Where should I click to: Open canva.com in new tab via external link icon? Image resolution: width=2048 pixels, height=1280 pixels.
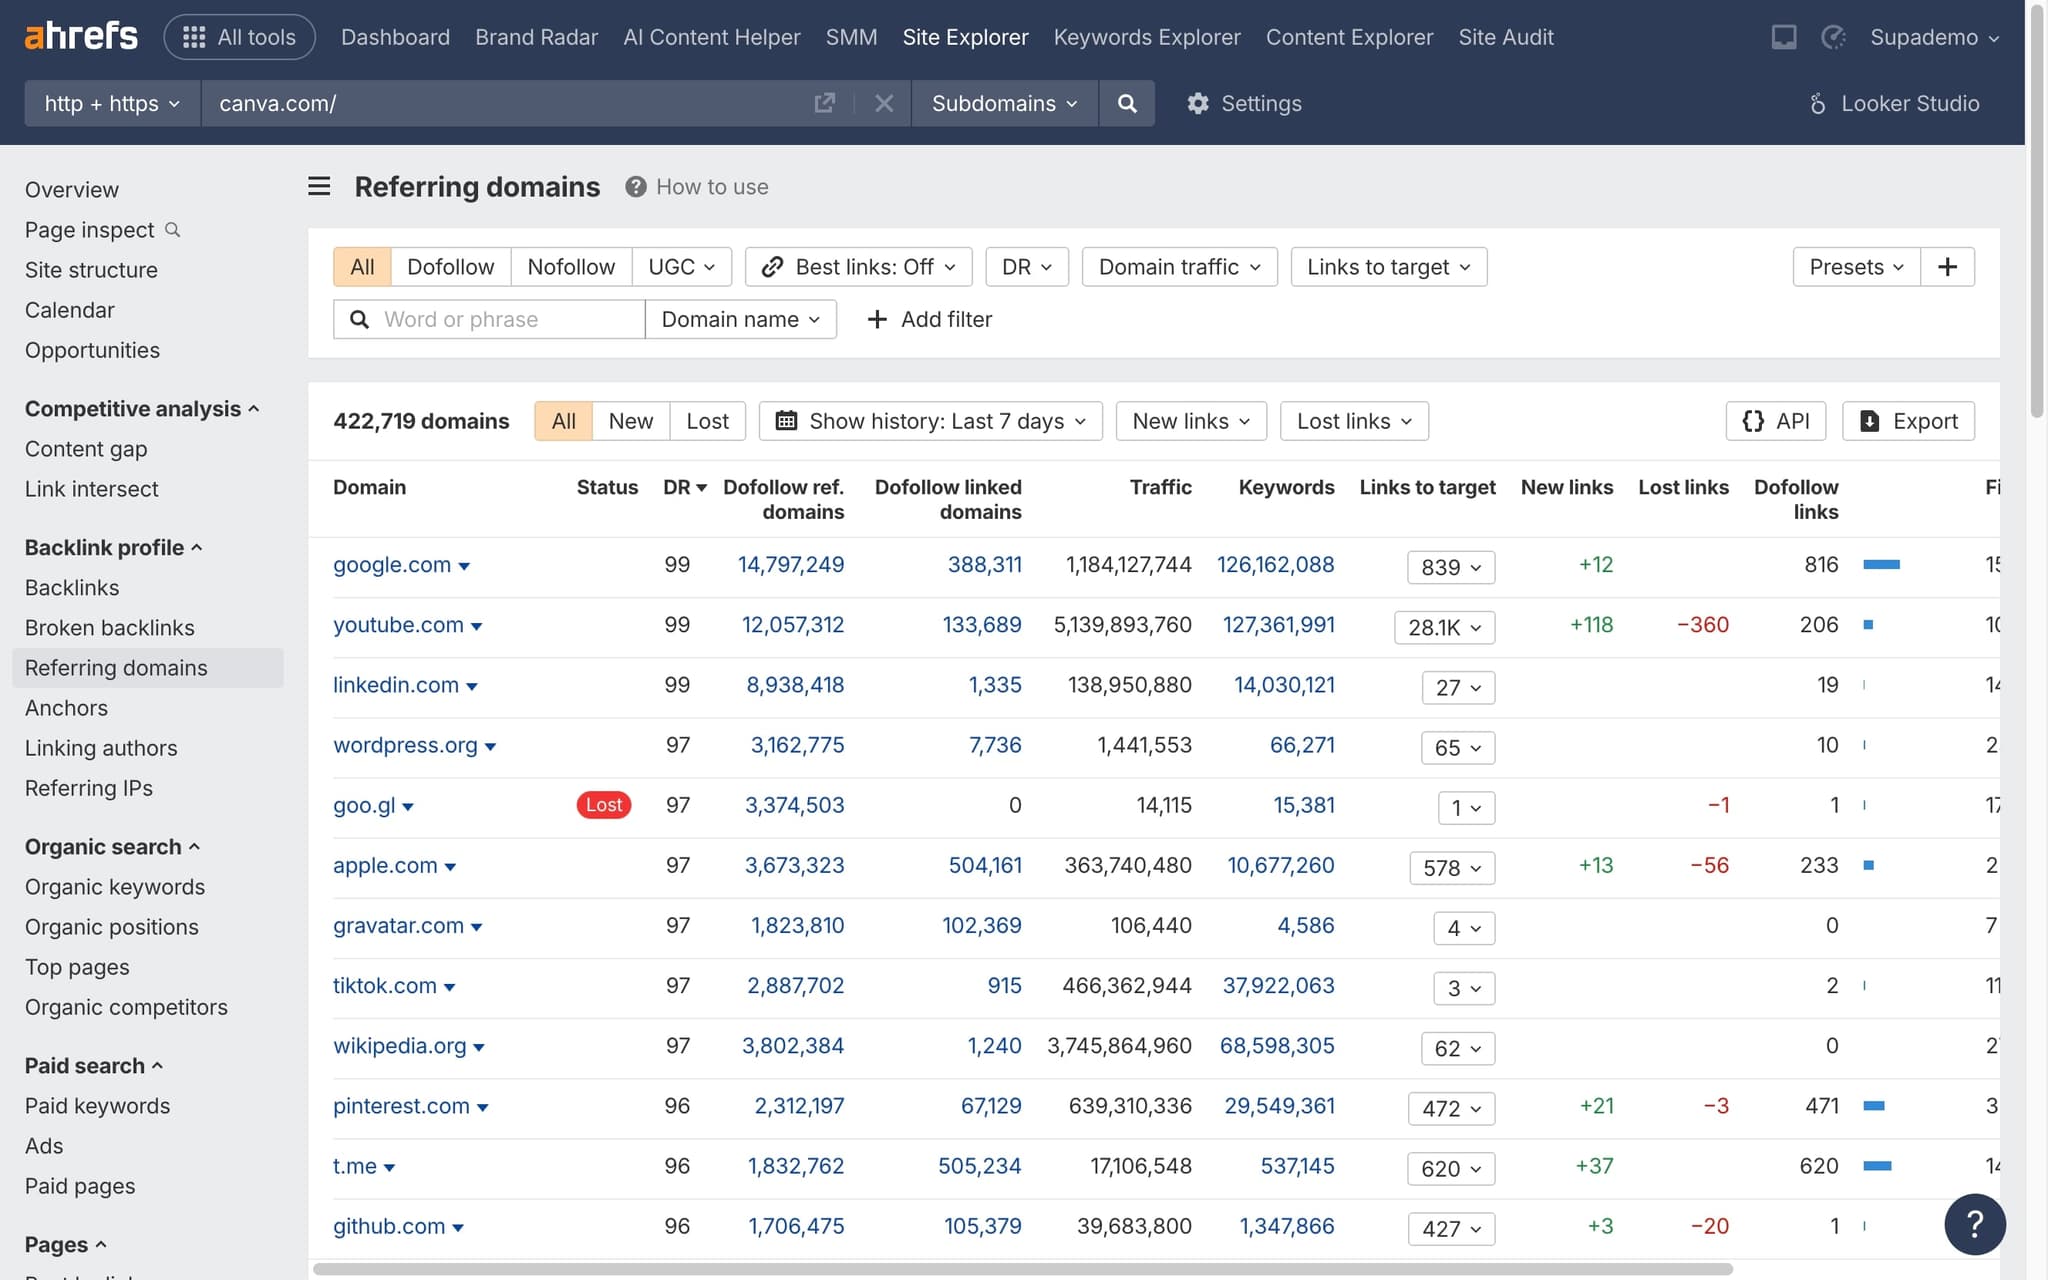tap(824, 103)
